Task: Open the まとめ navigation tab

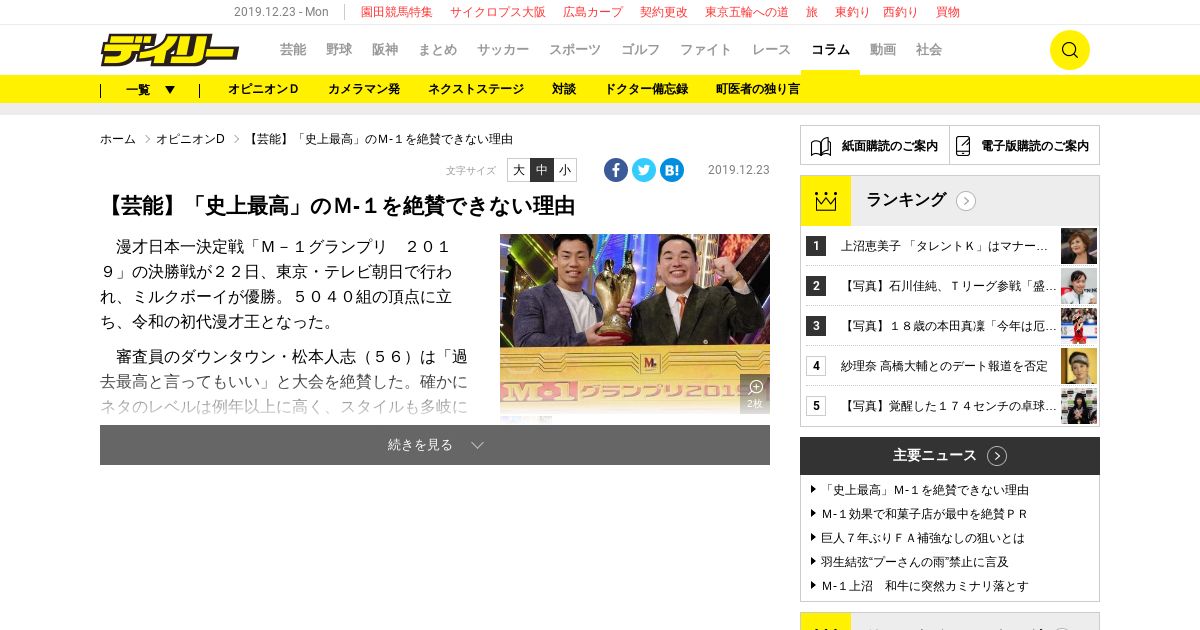Action: [438, 50]
